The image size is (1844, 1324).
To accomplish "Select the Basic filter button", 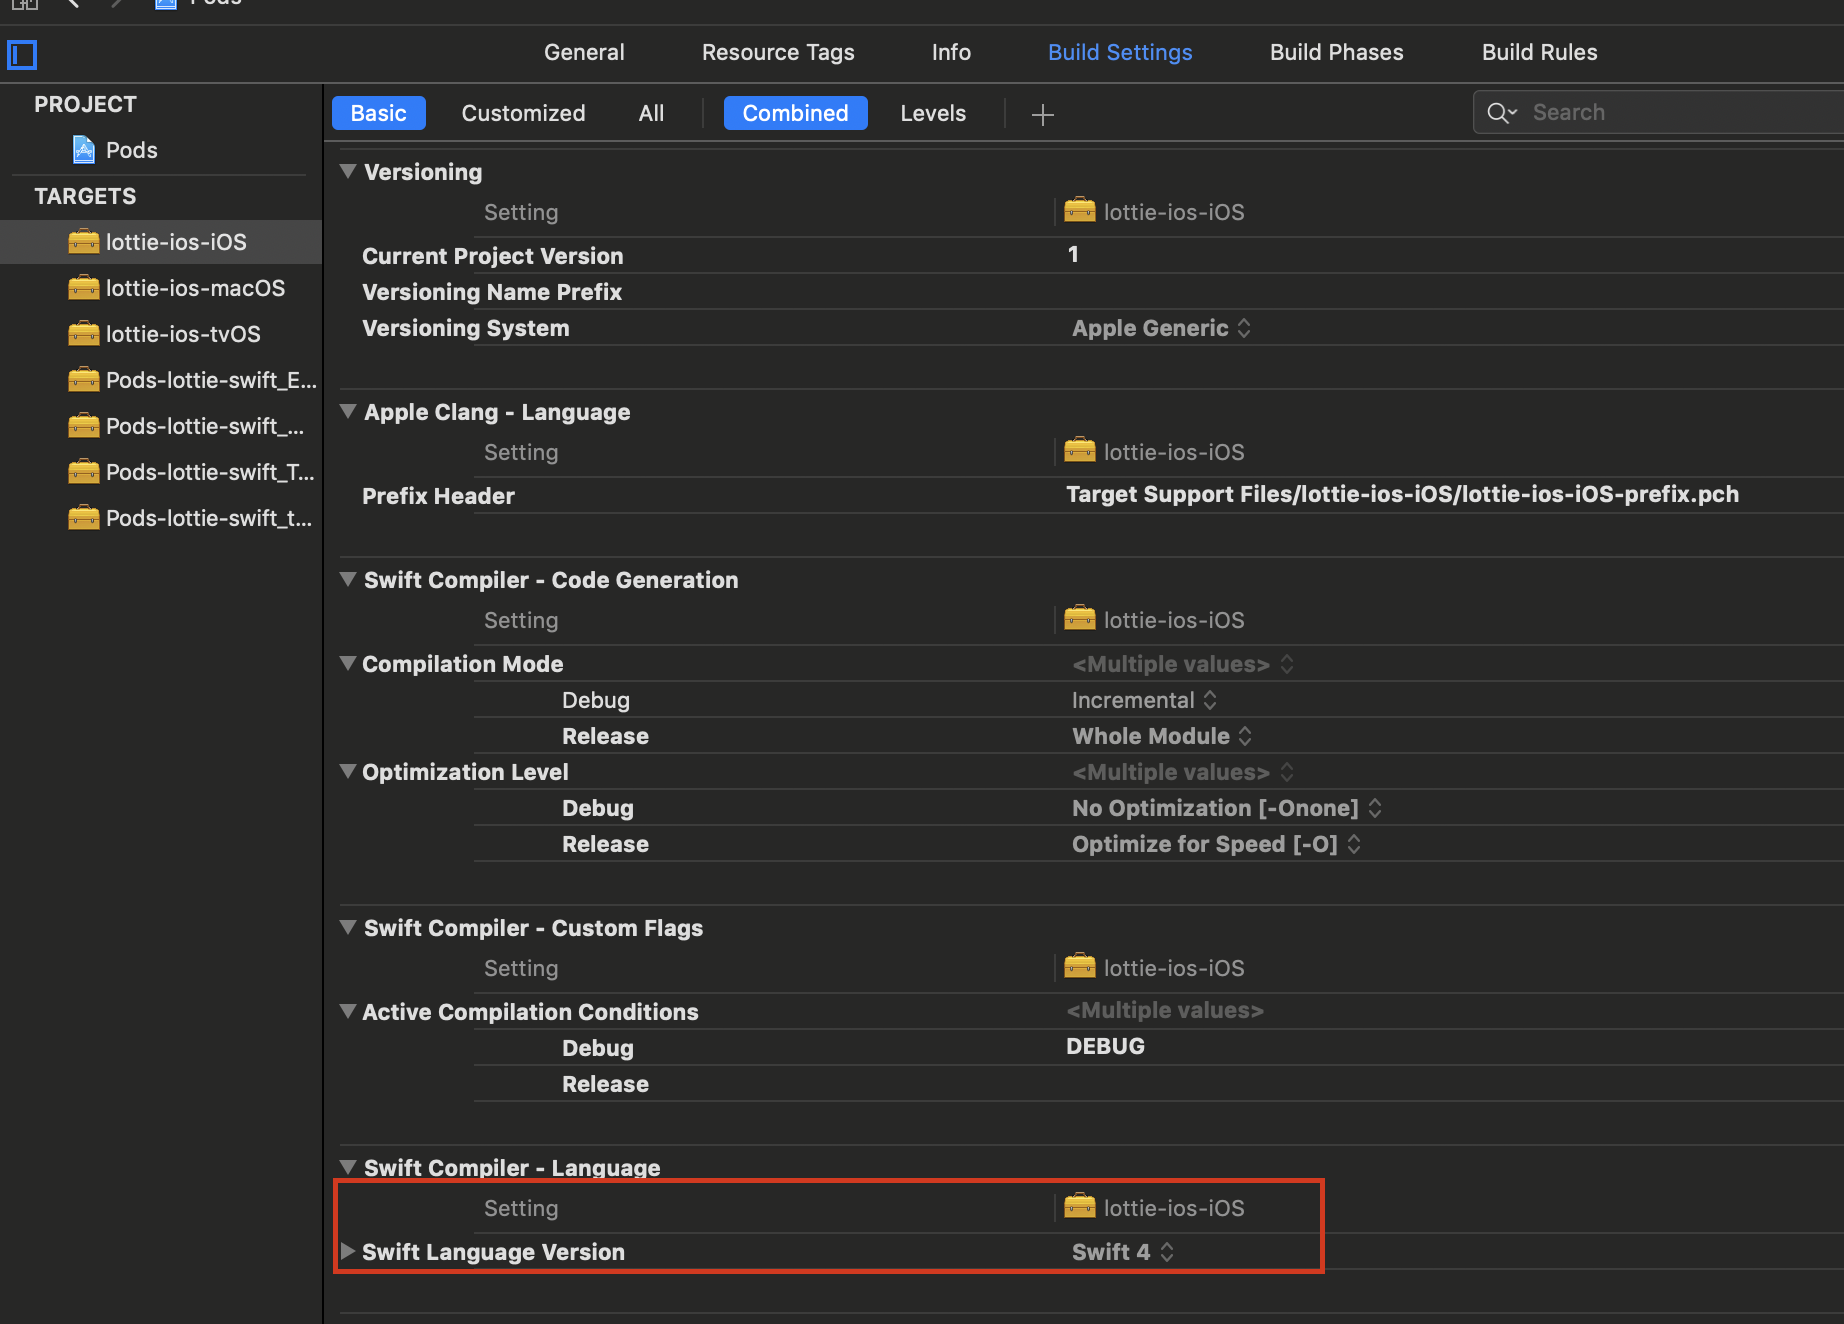I will (378, 113).
